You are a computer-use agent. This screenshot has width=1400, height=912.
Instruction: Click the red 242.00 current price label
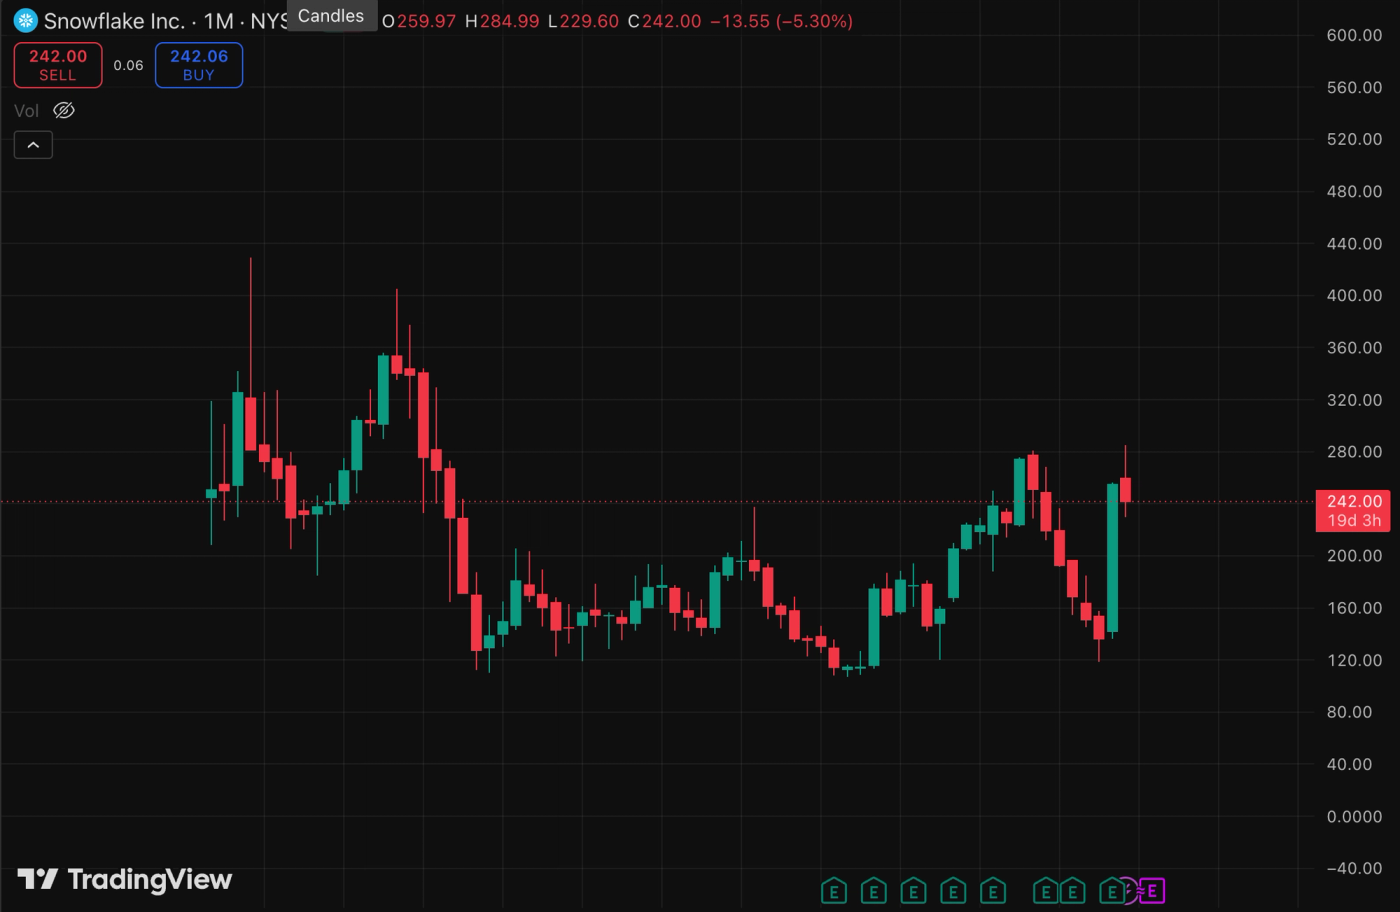(x=1354, y=501)
